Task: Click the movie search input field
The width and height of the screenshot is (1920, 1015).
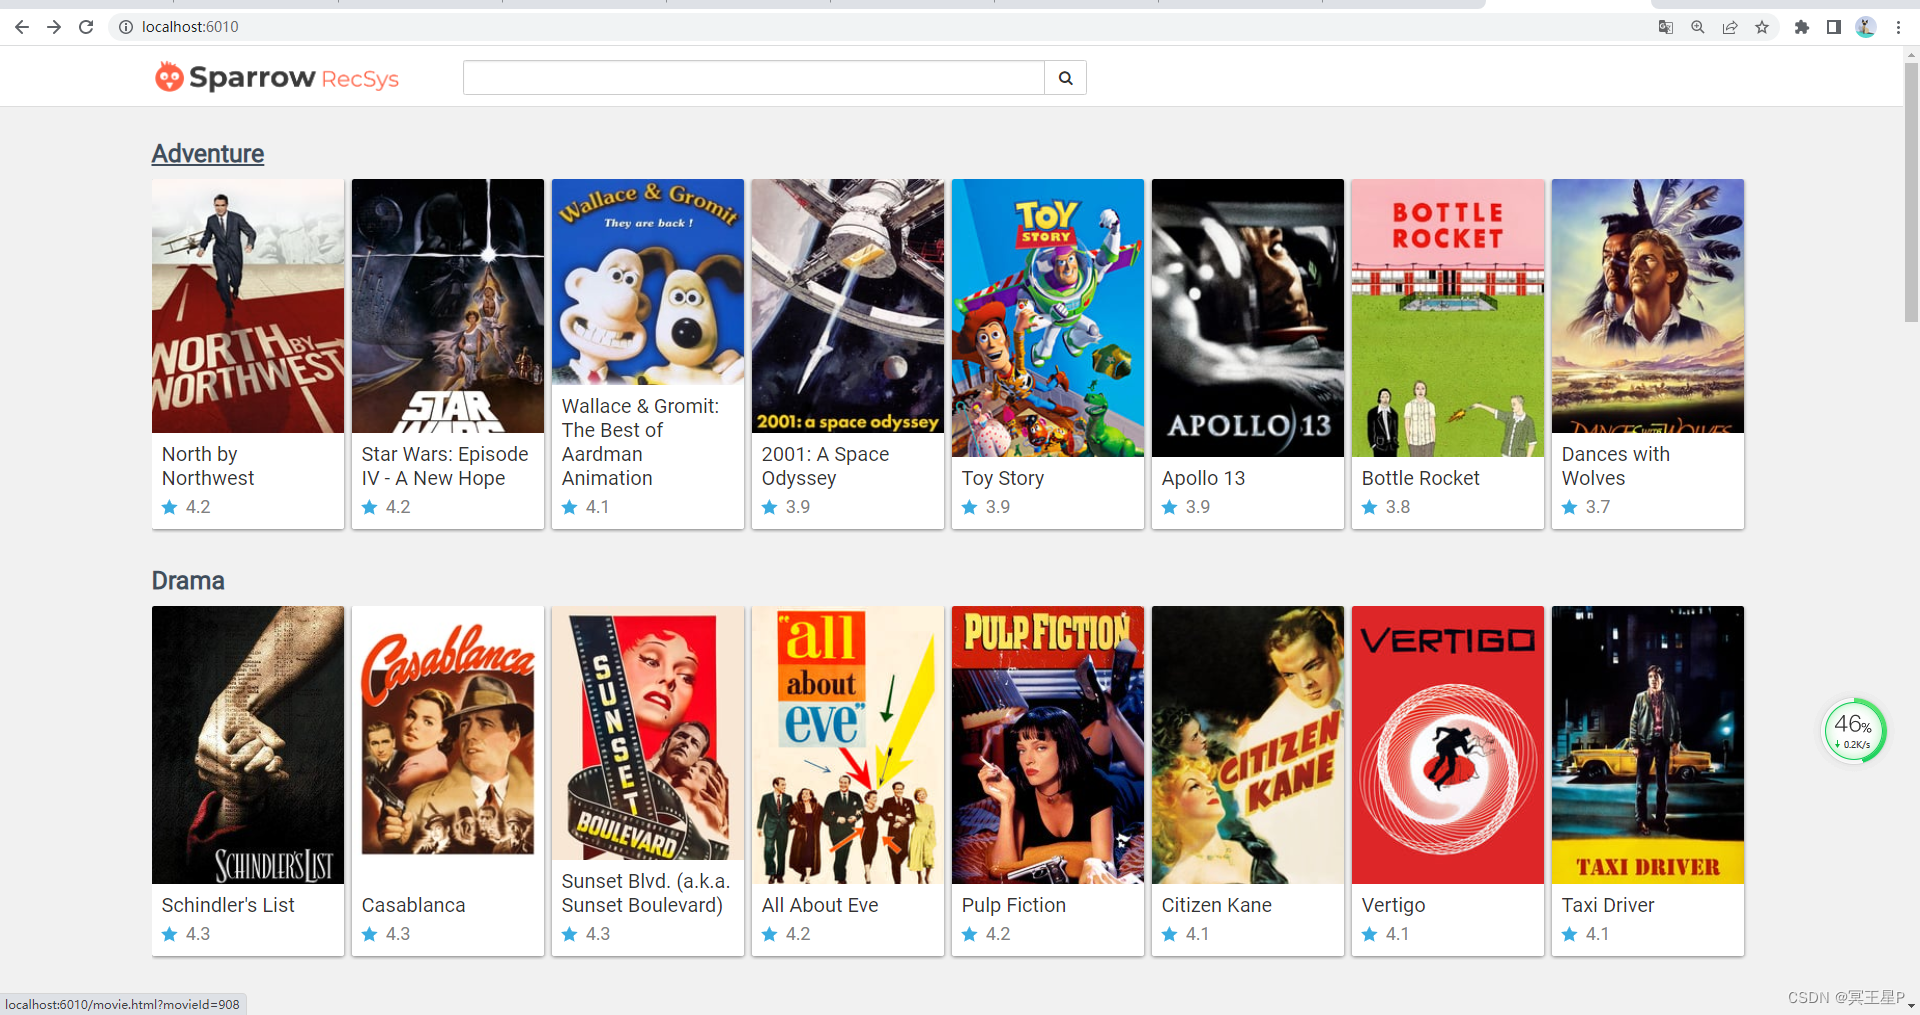Action: pyautogui.click(x=754, y=78)
